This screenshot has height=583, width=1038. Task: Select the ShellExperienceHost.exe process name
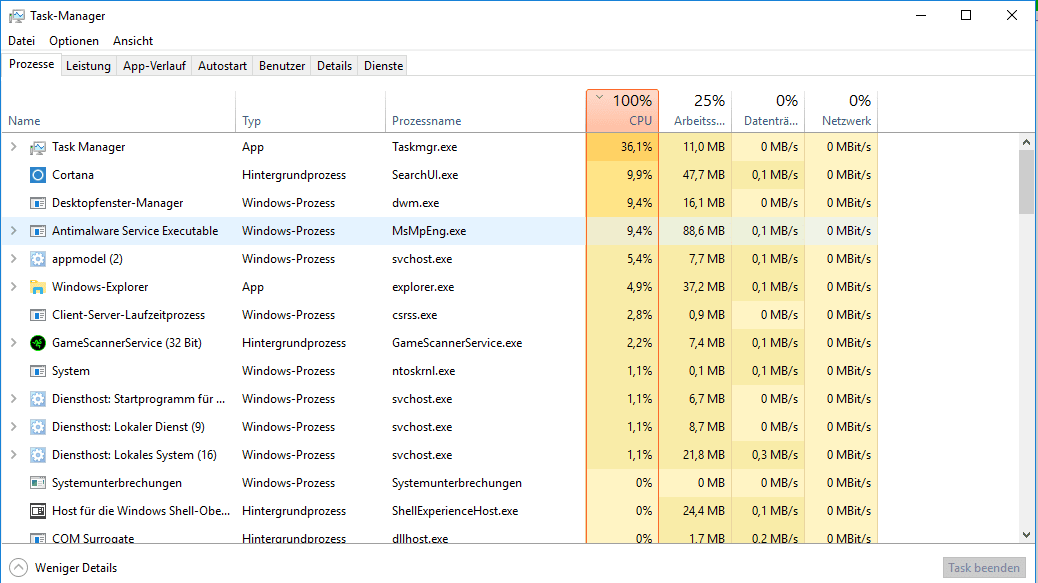[455, 511]
